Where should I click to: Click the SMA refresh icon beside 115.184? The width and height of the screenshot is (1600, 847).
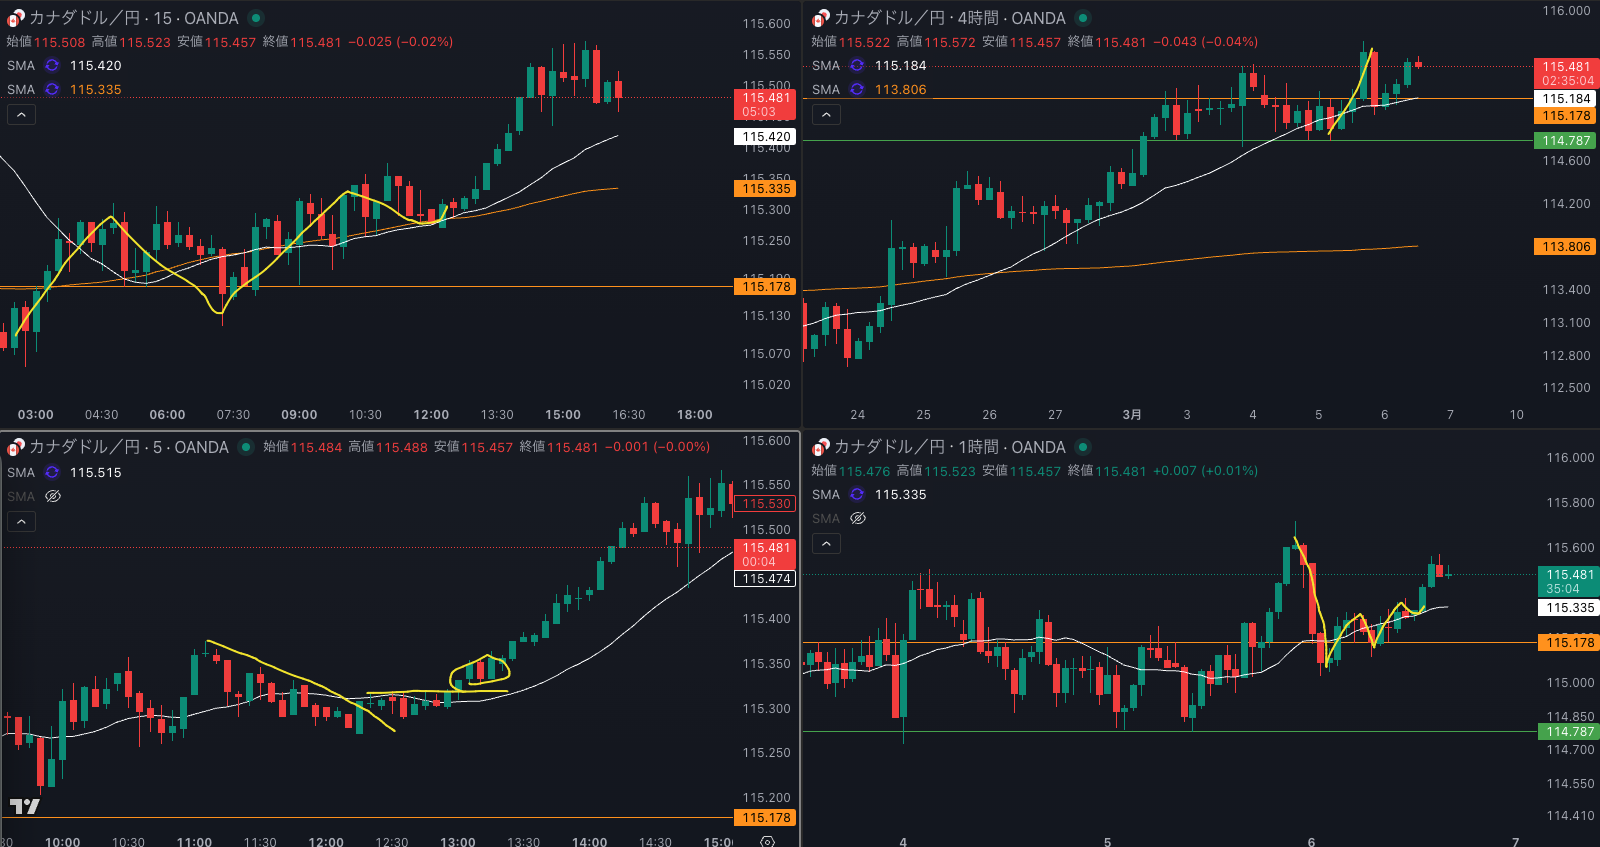pos(857,65)
